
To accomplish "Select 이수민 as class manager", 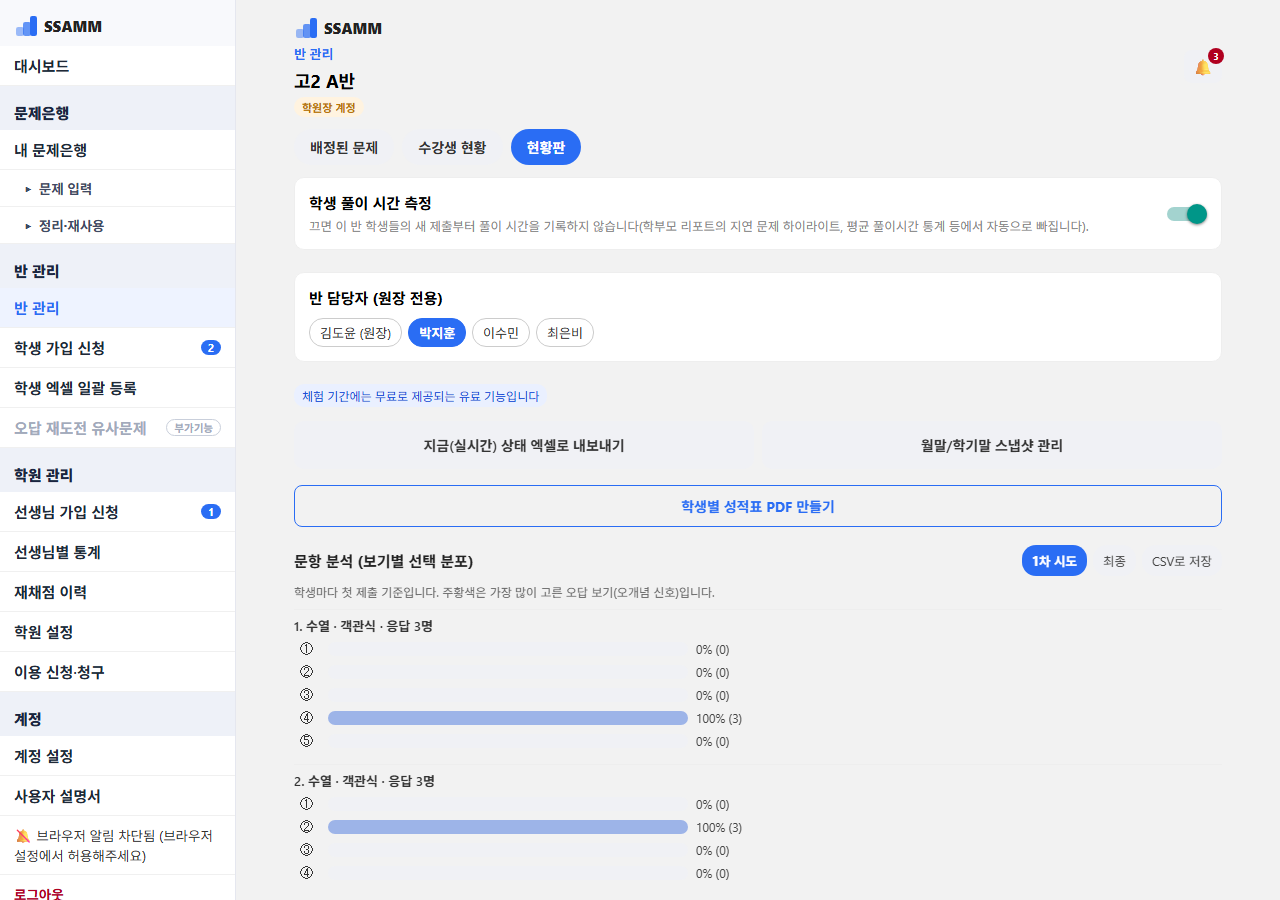I will (x=501, y=333).
